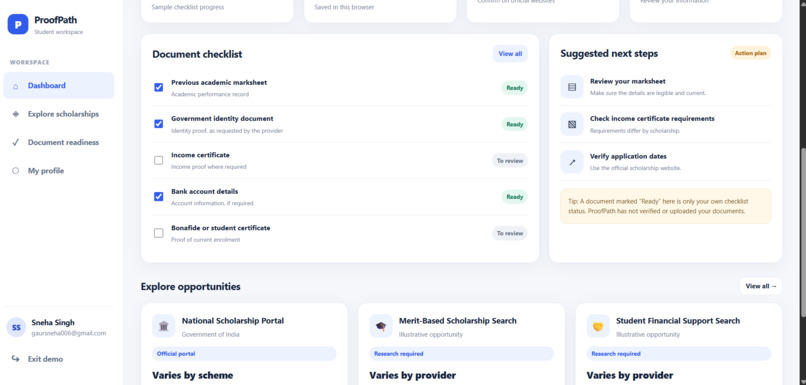Click the Action plan badge
The height and width of the screenshot is (385, 806).
pos(750,53)
